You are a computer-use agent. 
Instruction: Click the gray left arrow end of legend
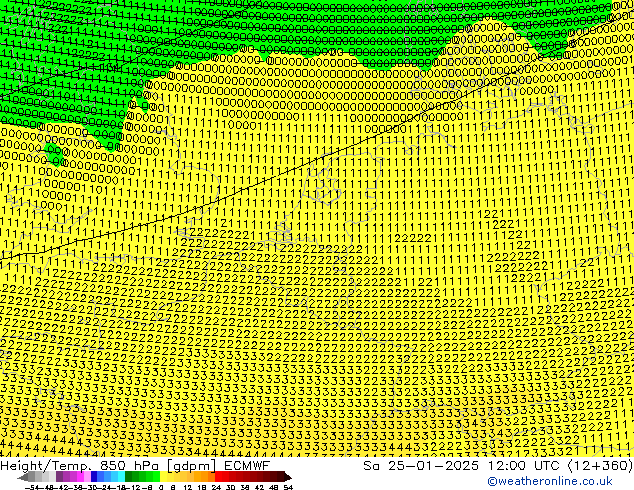click(23, 477)
